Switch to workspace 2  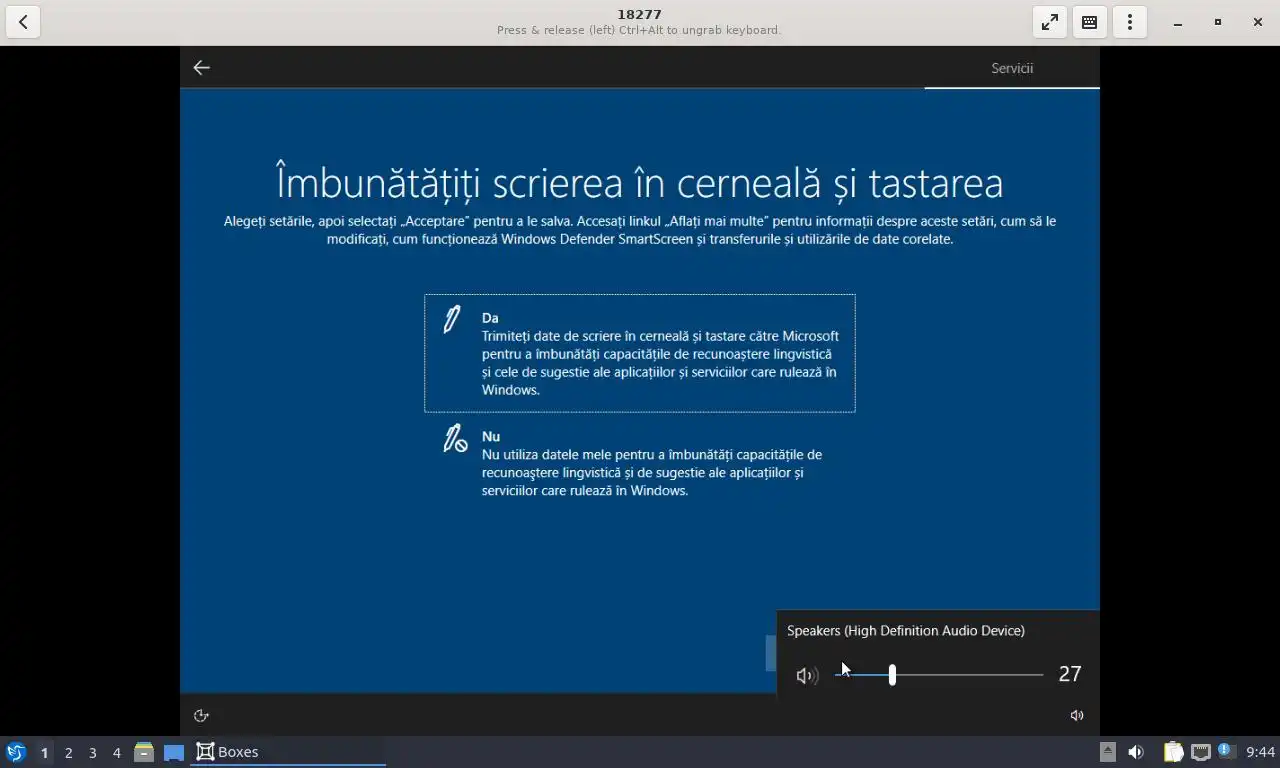click(68, 752)
